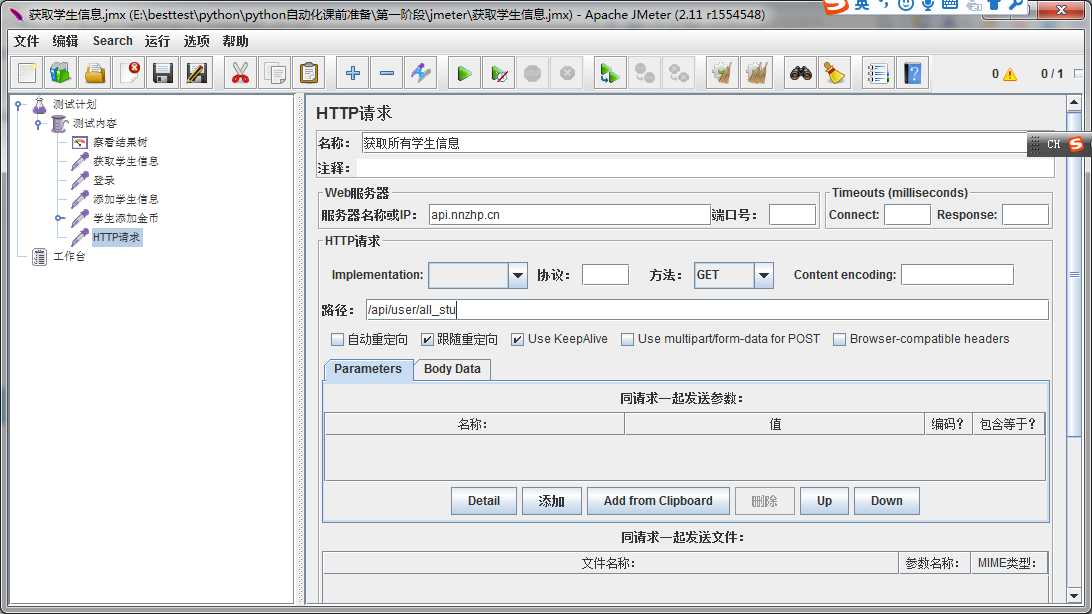Click the Detail button
1092x614 pixels.
point(484,501)
